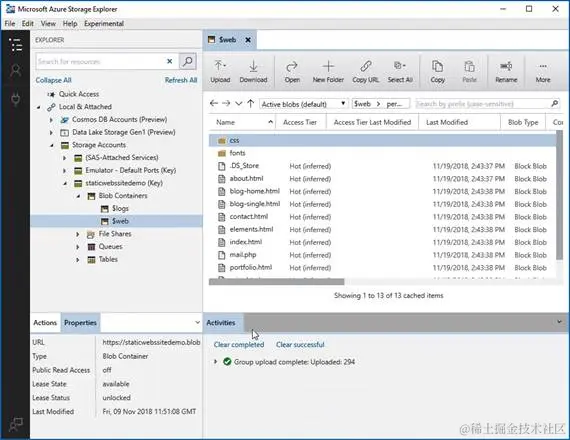570x440 pixels.
Task: Select the index.html blob row
Action: pyautogui.click(x=382, y=242)
